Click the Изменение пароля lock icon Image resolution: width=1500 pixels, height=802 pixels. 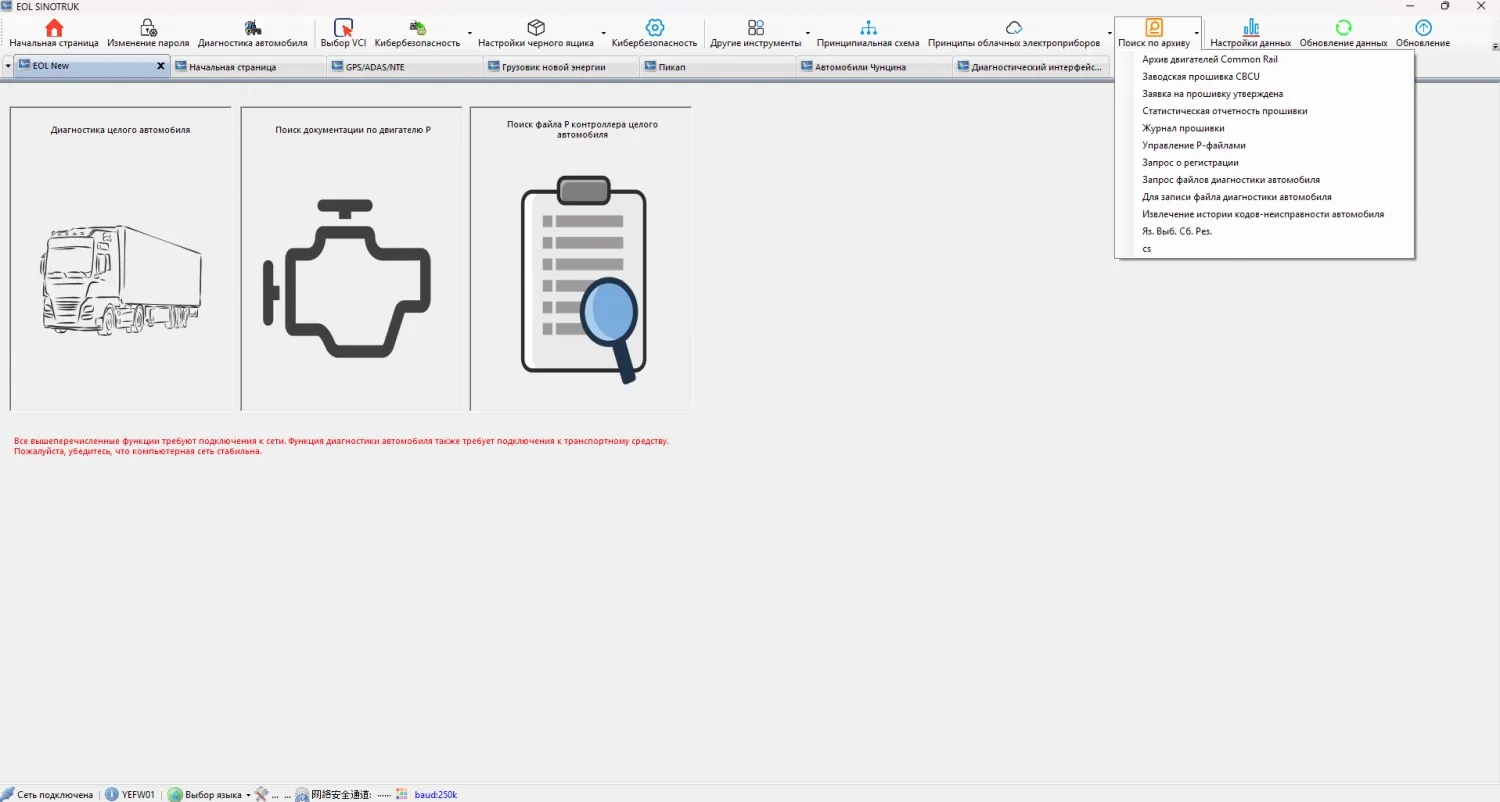tap(148, 27)
